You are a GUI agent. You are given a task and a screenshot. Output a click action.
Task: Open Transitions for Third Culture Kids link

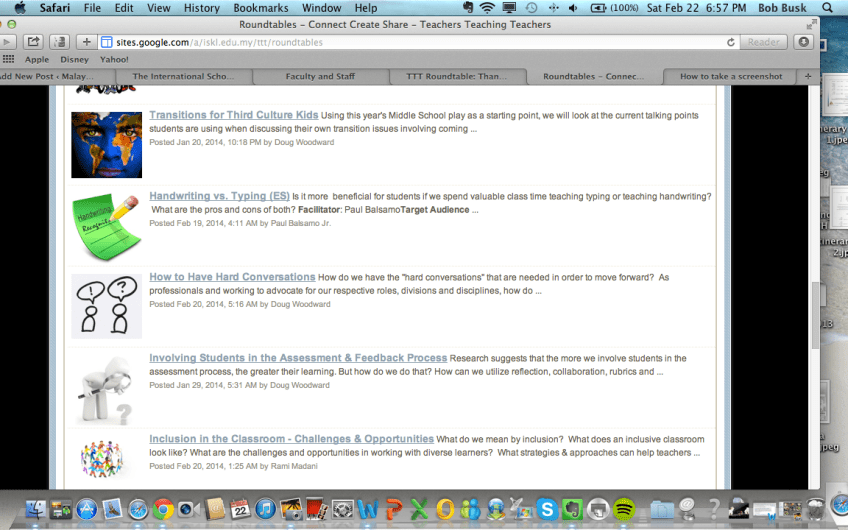[x=234, y=115]
